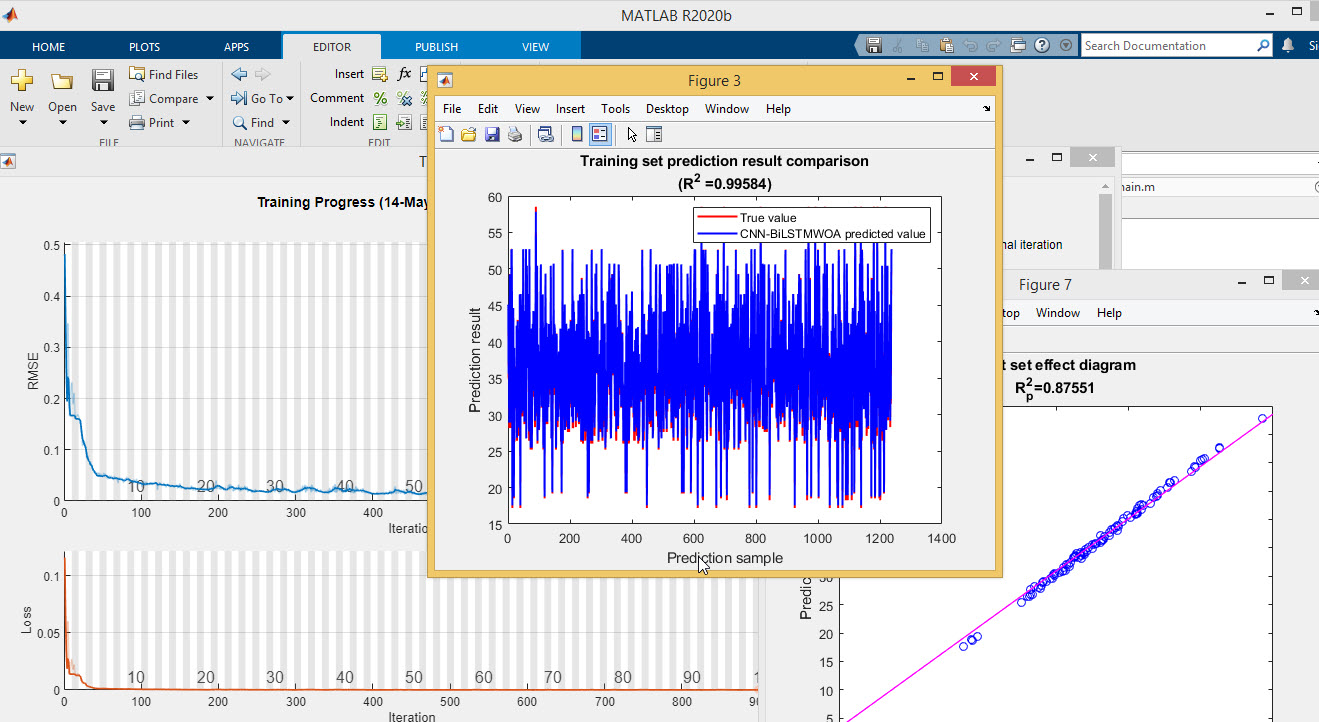Expand the Print dropdown arrow
The width and height of the screenshot is (1319, 722).
pyautogui.click(x=184, y=122)
